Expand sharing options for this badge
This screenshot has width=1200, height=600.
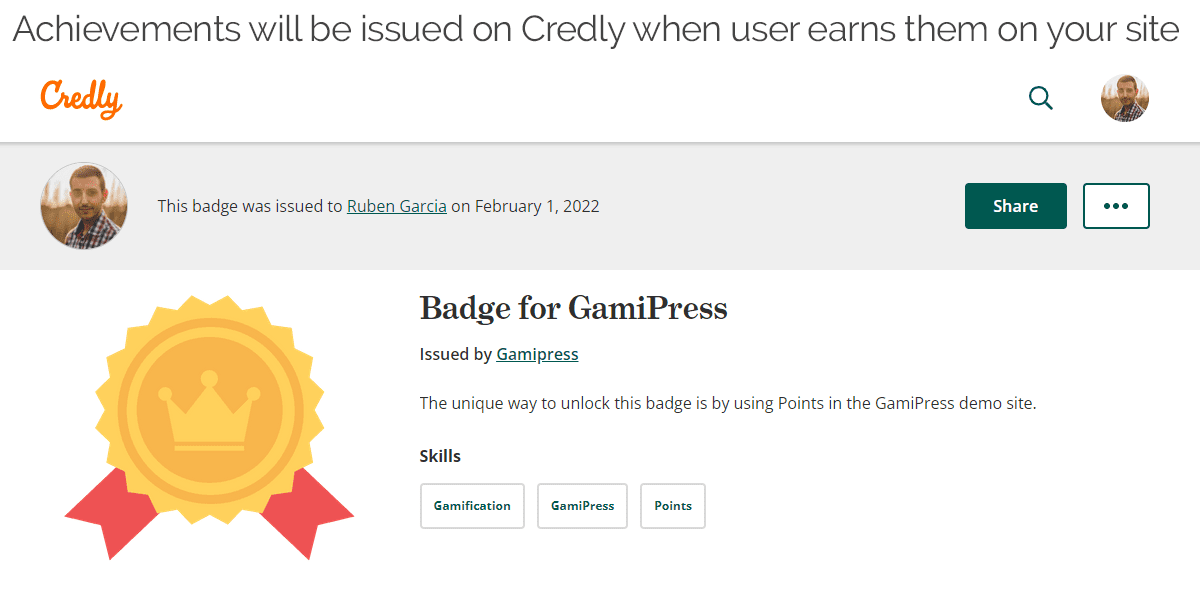tap(1015, 206)
